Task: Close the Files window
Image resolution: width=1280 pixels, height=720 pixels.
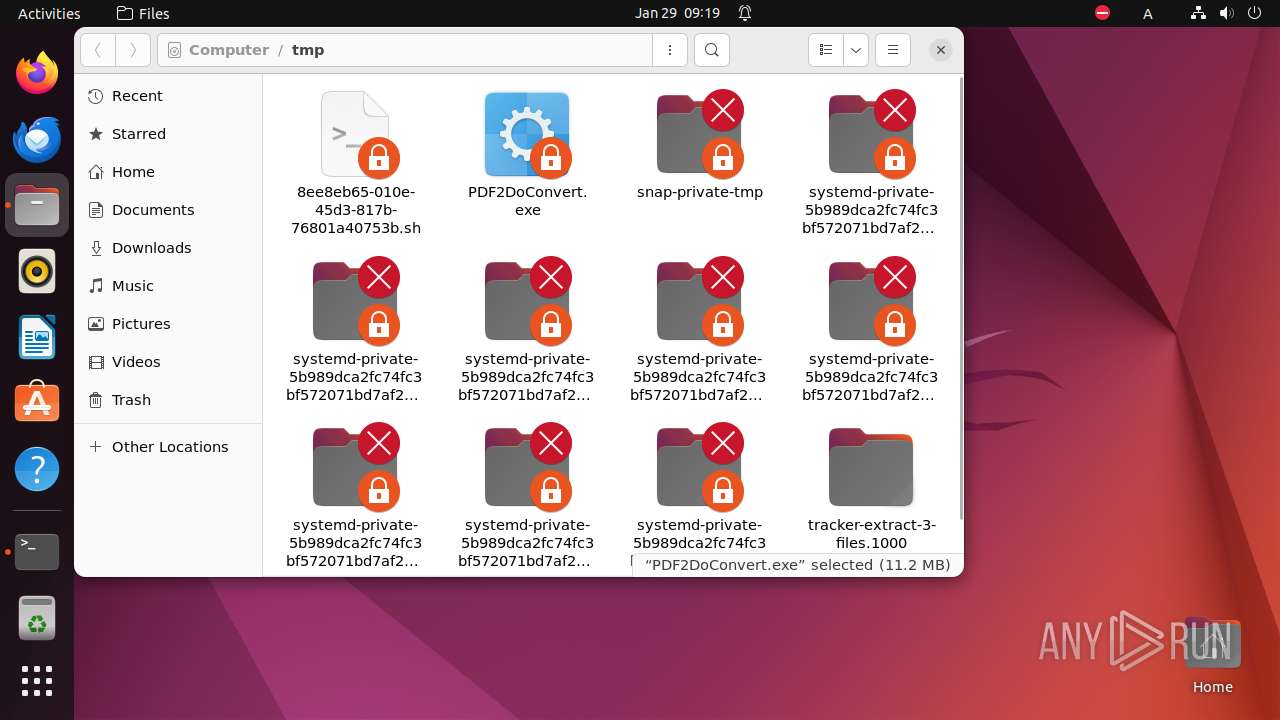Action: click(941, 50)
